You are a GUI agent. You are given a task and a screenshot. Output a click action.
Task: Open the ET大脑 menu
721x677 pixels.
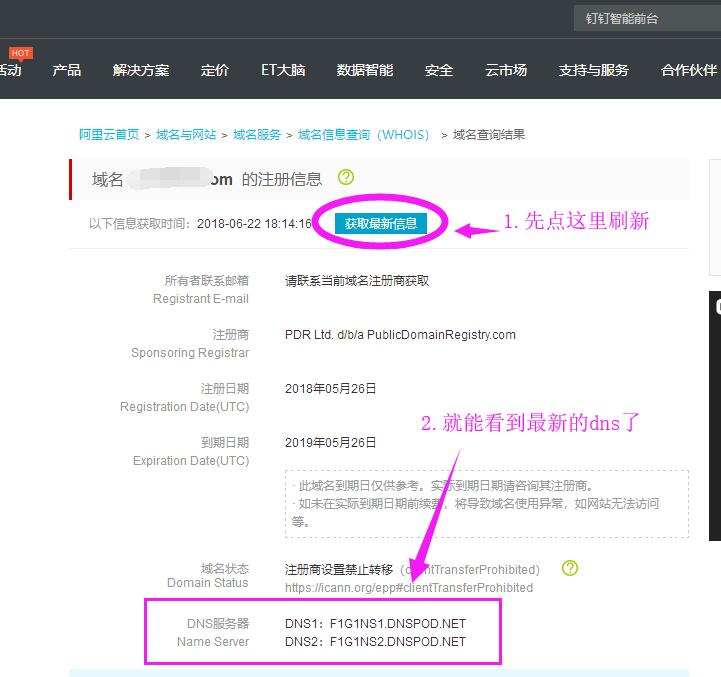pos(283,70)
